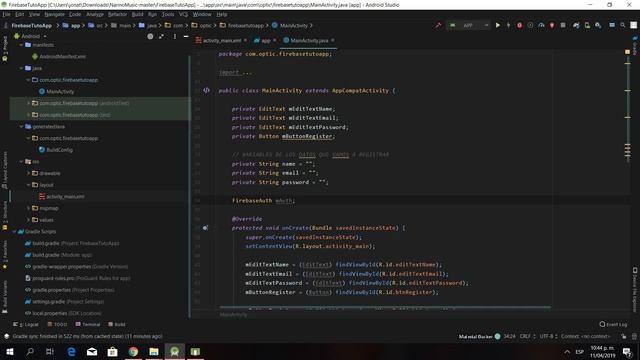Open the action center notification icon
This screenshot has height=360, width=640.
[627, 351]
